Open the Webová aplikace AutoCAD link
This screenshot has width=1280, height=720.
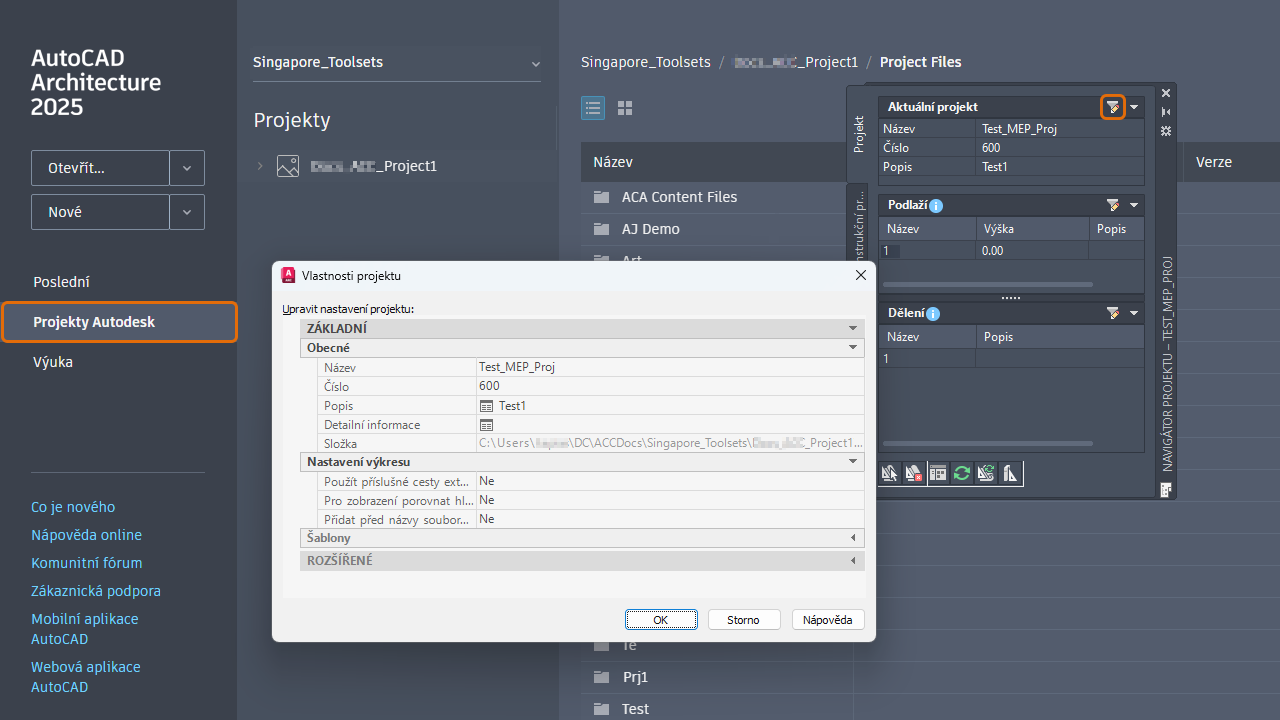86,677
